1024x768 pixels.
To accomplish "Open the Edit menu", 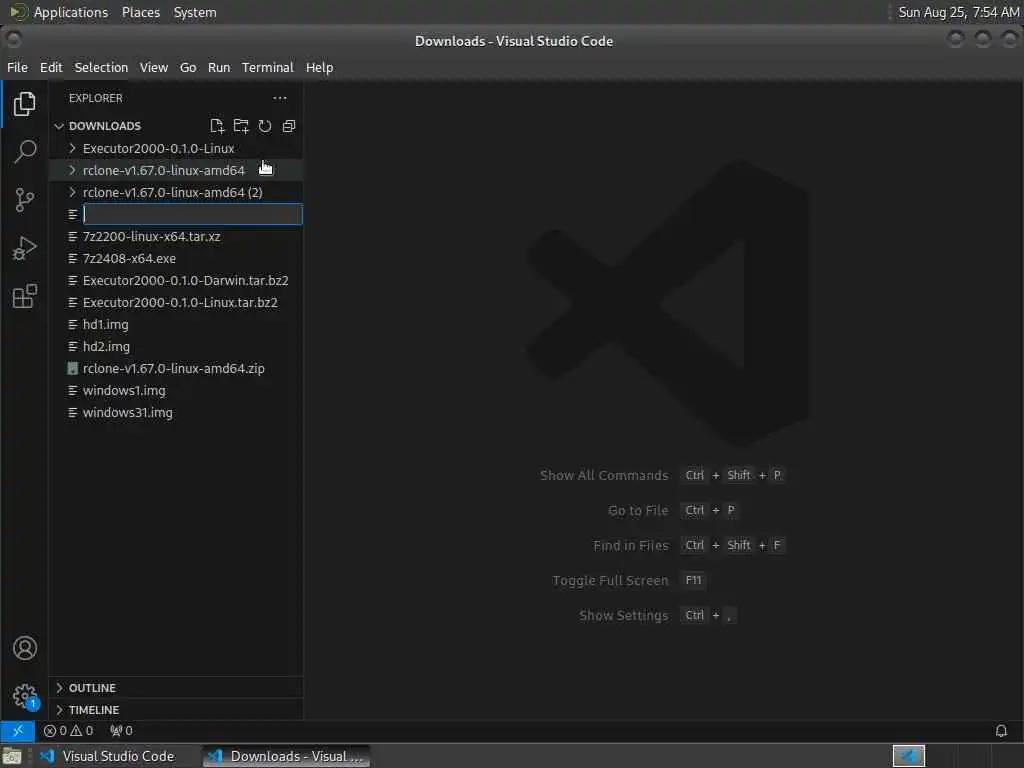I will click(51, 67).
